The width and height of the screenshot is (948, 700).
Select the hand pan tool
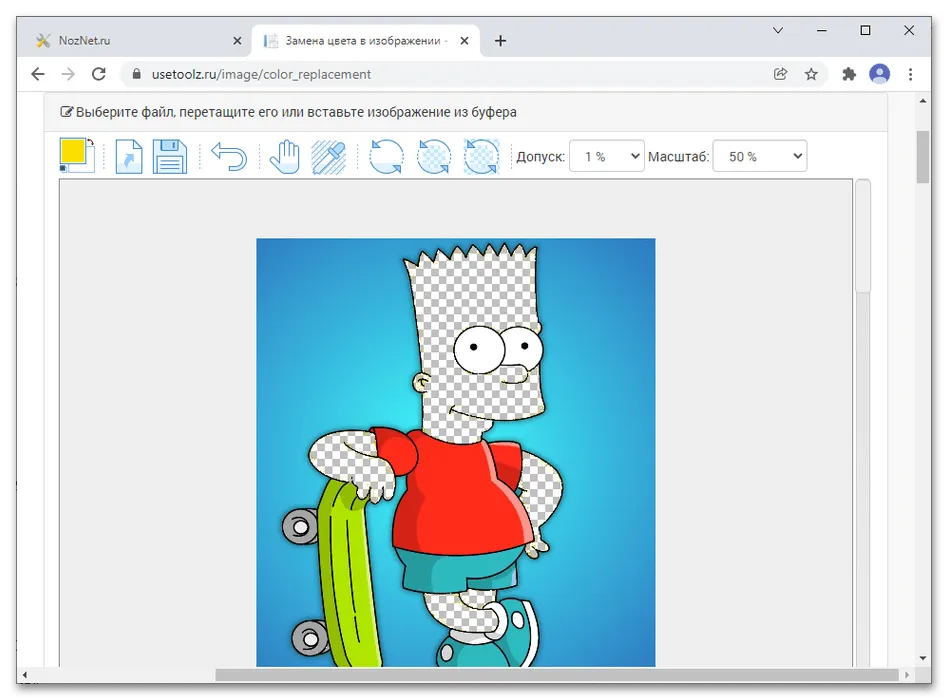click(285, 157)
